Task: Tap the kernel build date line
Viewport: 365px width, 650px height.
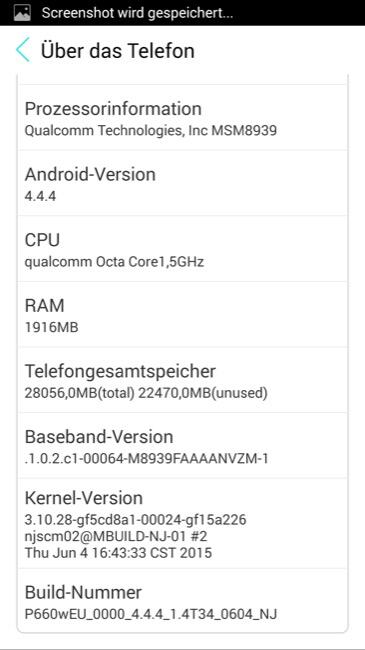Action: pos(118,553)
